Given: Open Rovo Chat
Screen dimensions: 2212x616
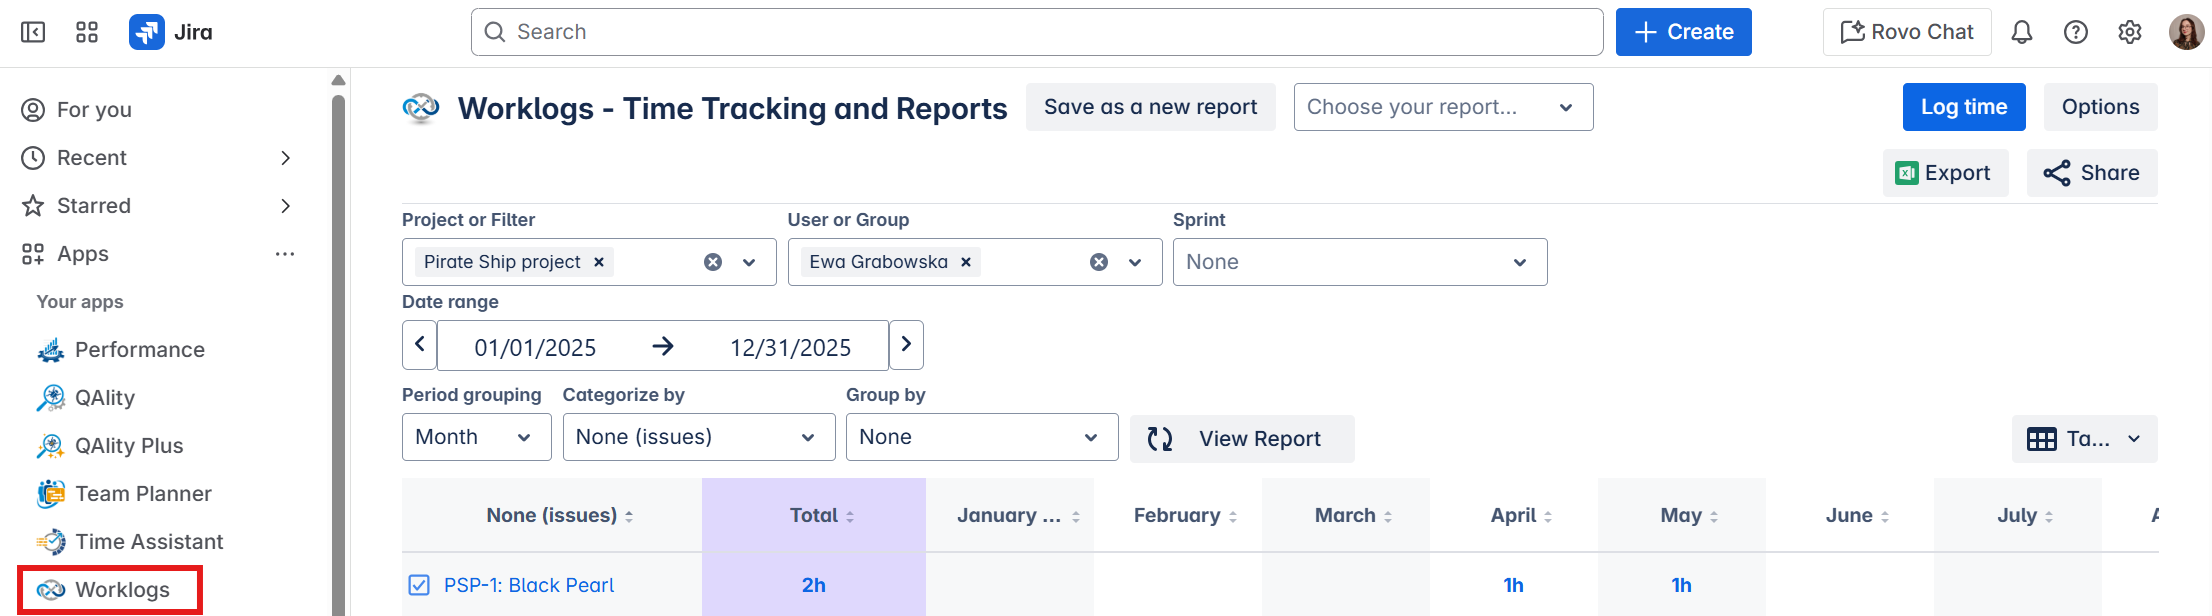Looking at the screenshot, I should [1907, 32].
